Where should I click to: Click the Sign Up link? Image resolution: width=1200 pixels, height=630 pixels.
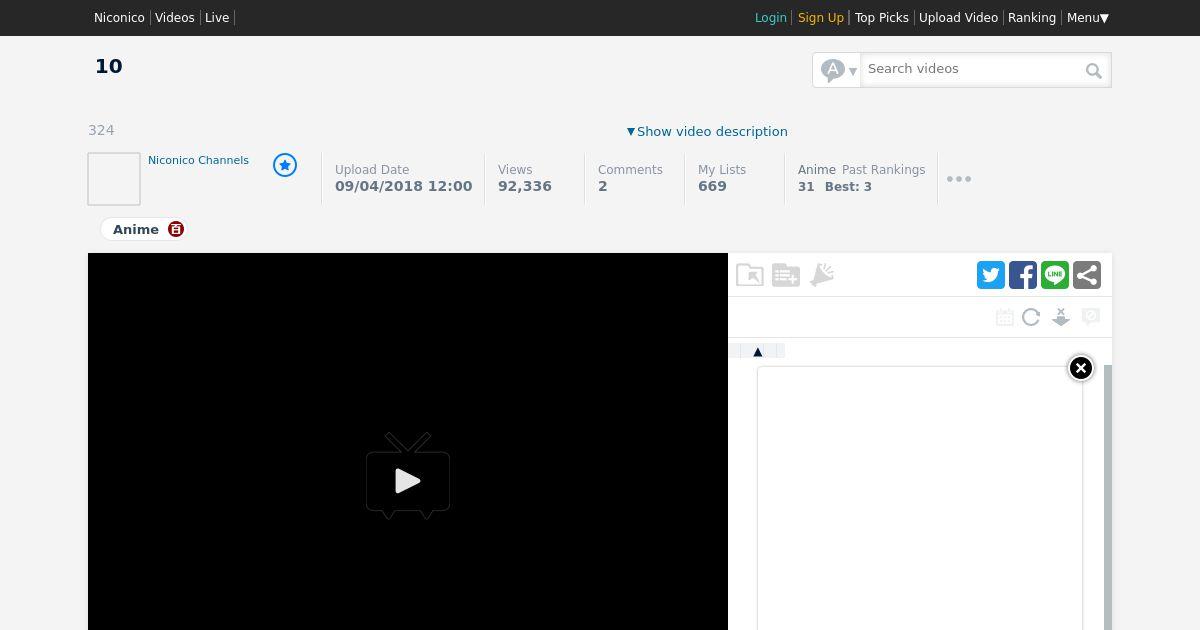tap(821, 18)
